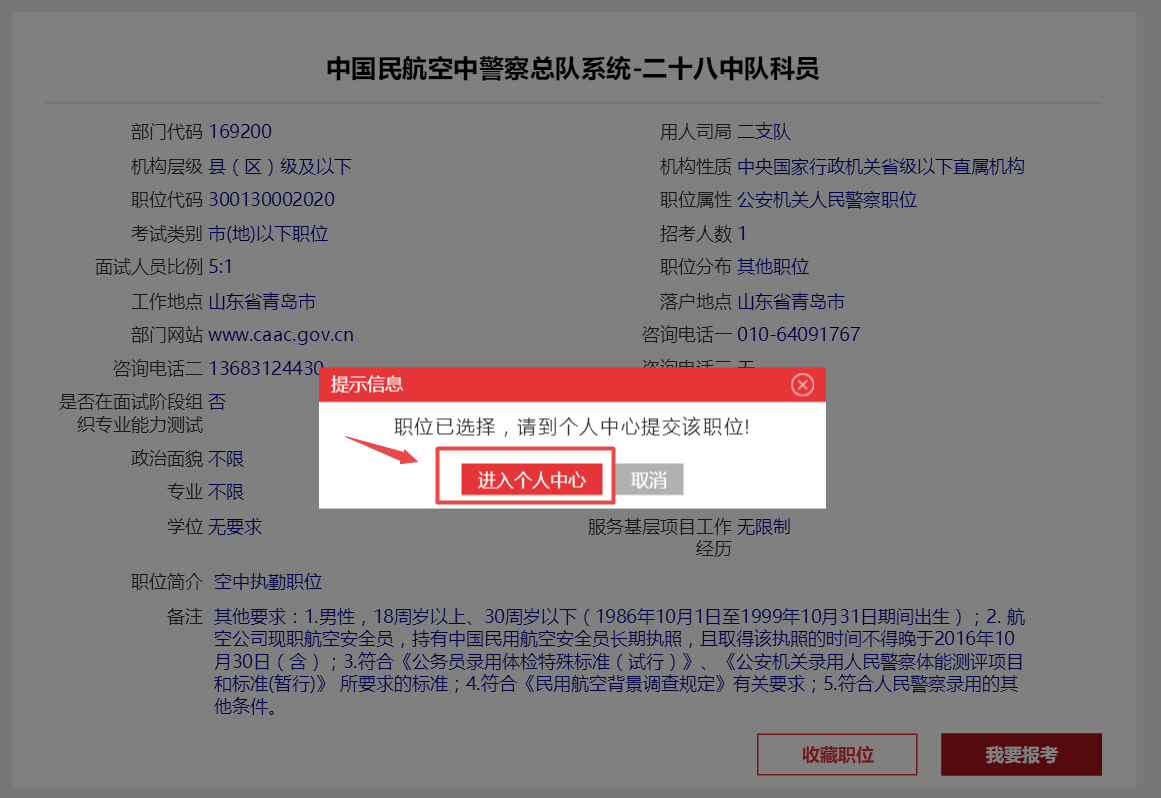Click the 招考人数 value 1

[x=742, y=234]
